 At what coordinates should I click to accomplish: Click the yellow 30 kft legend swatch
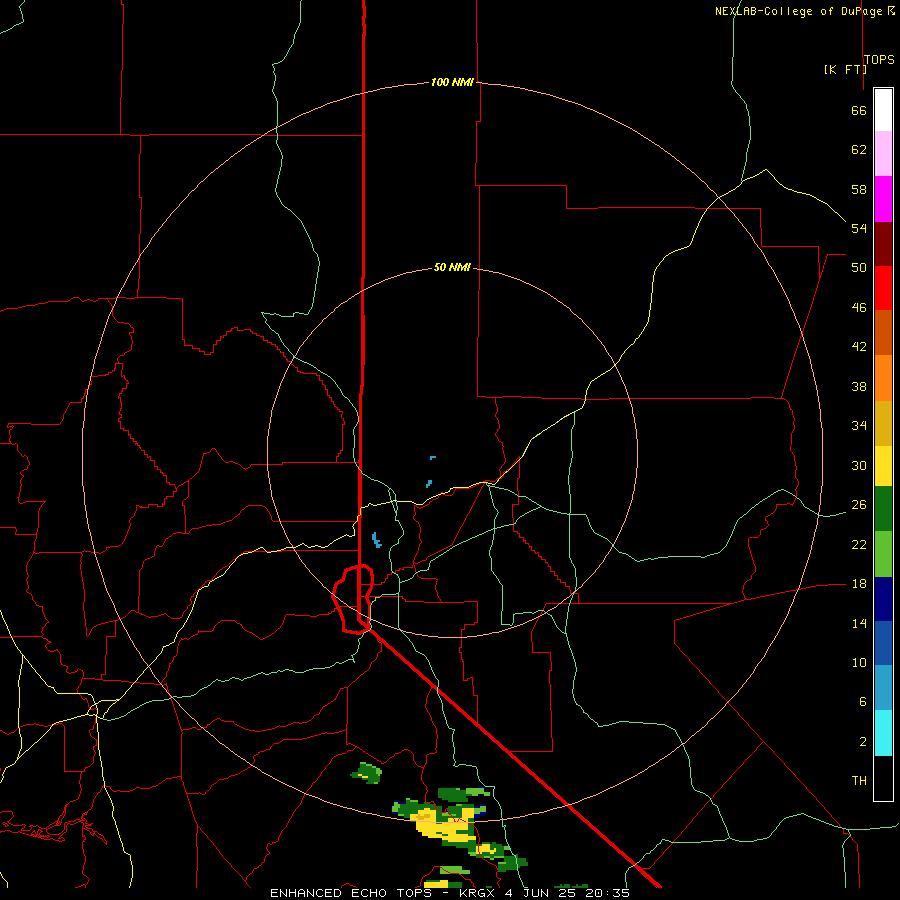tap(883, 466)
